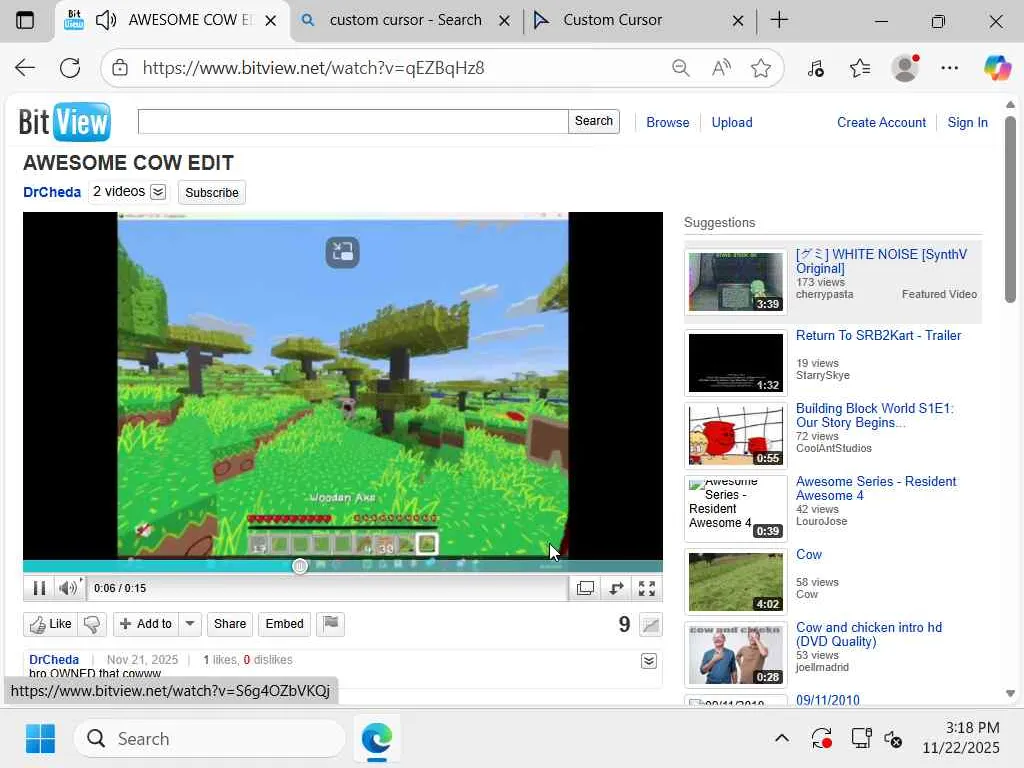Image resolution: width=1024 pixels, height=768 pixels.
Task: Go to Create Account
Action: (x=882, y=122)
